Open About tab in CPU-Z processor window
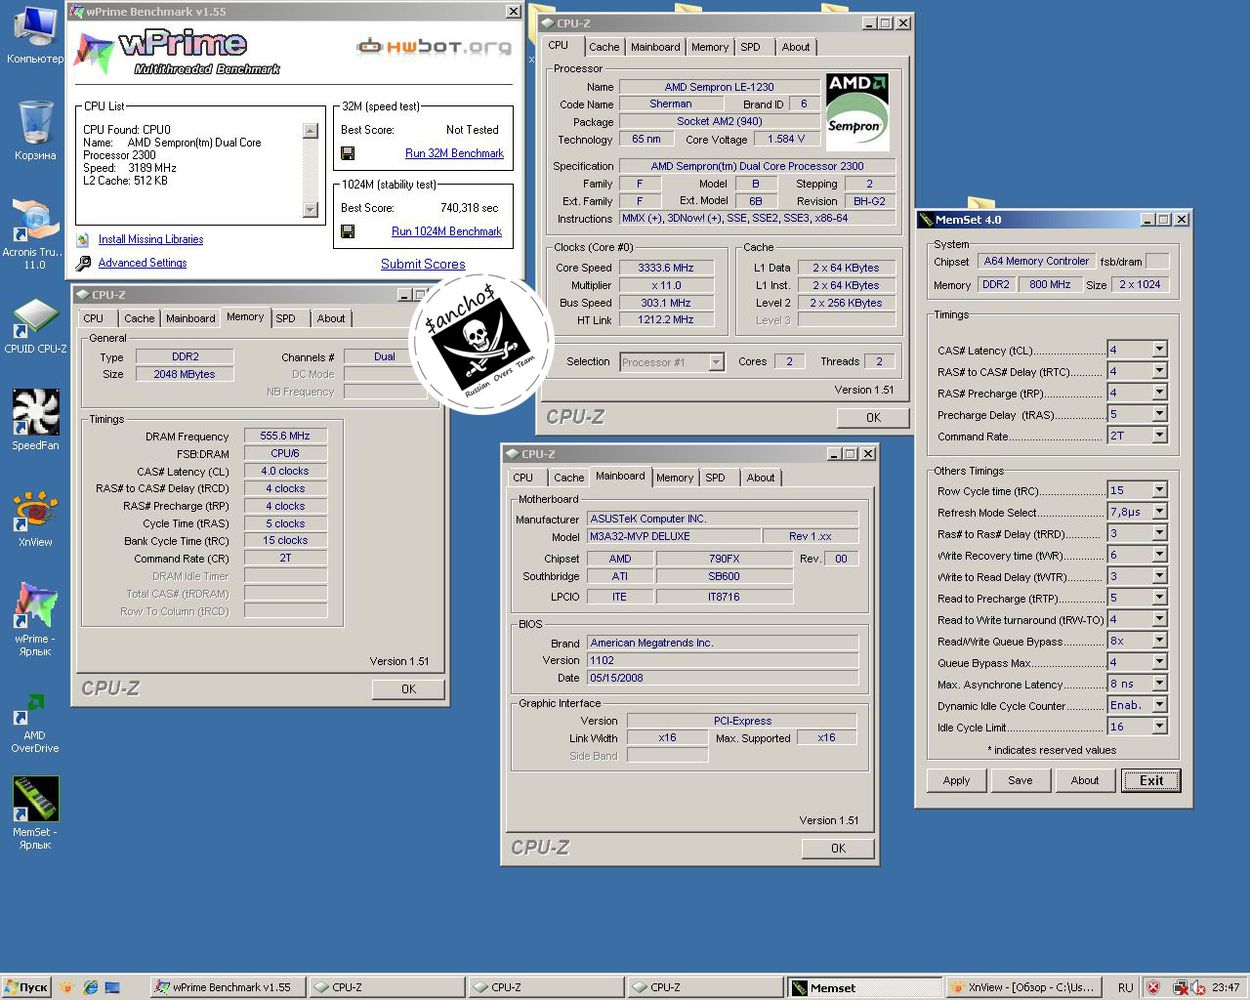 tap(796, 47)
